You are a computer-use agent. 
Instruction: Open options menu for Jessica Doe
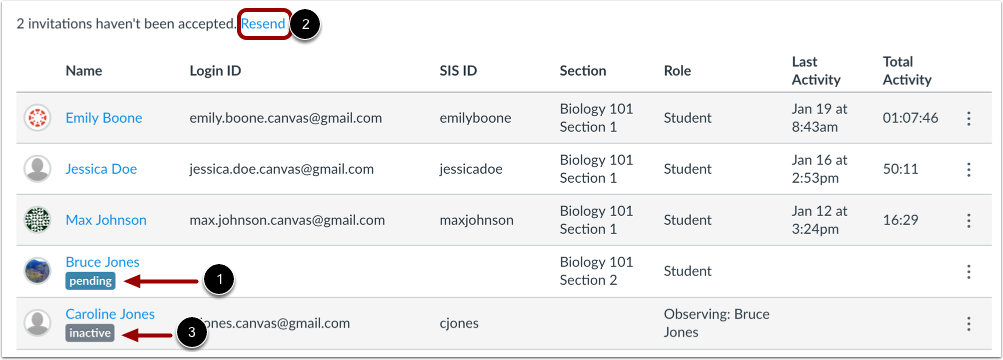(968, 169)
